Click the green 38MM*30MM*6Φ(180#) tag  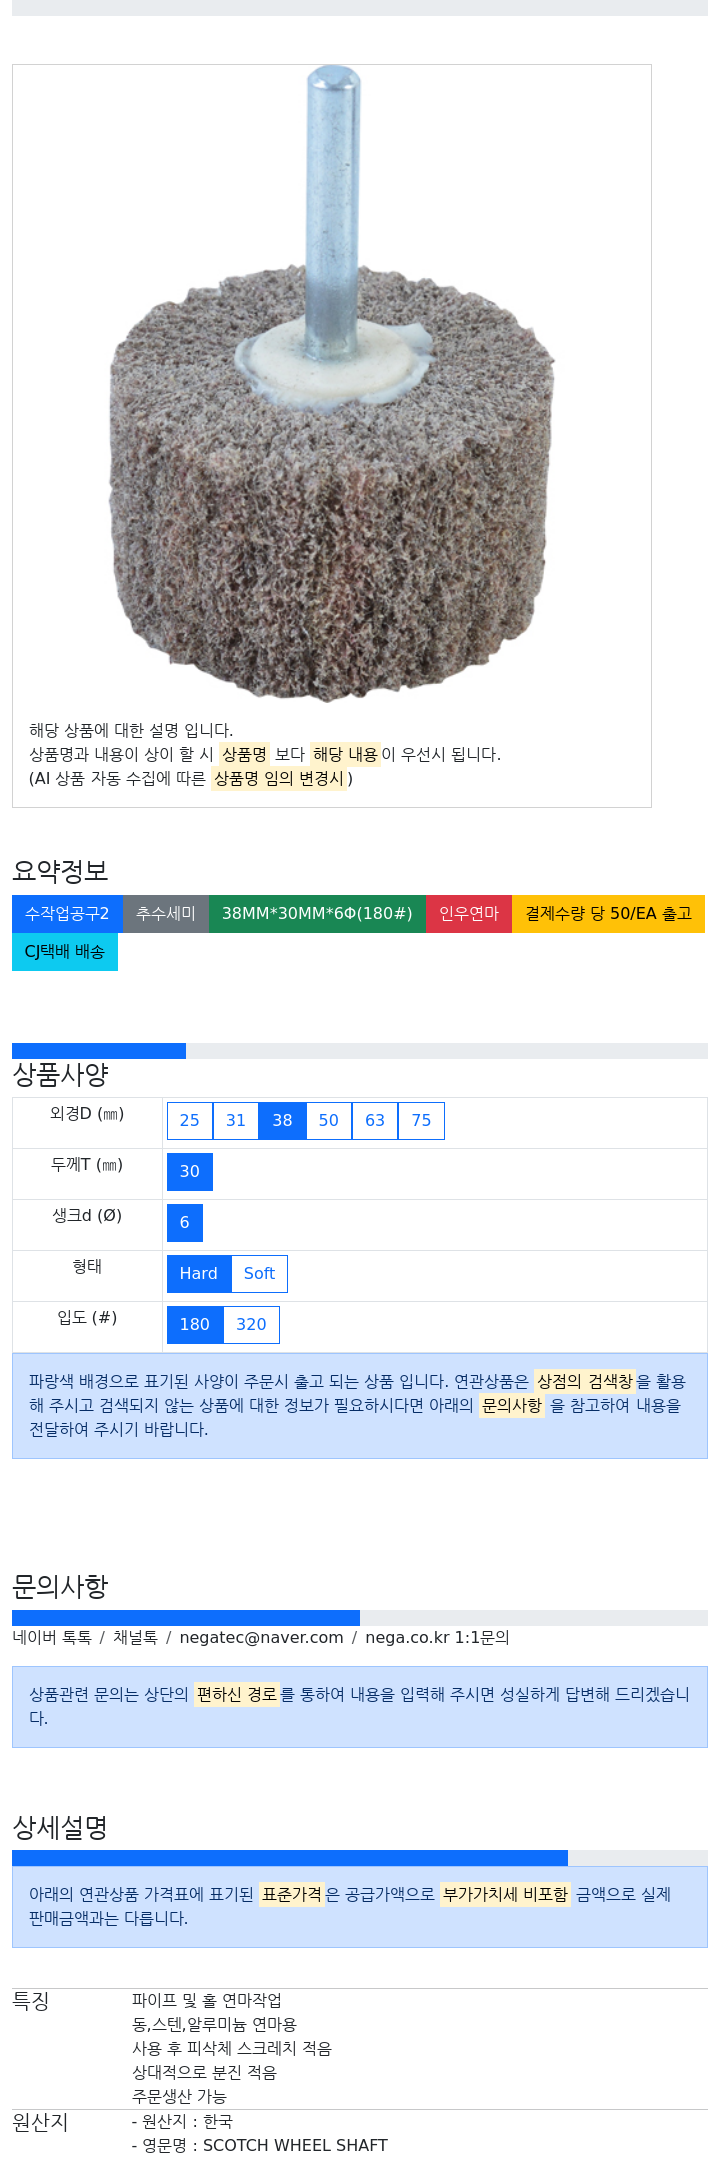point(317,914)
